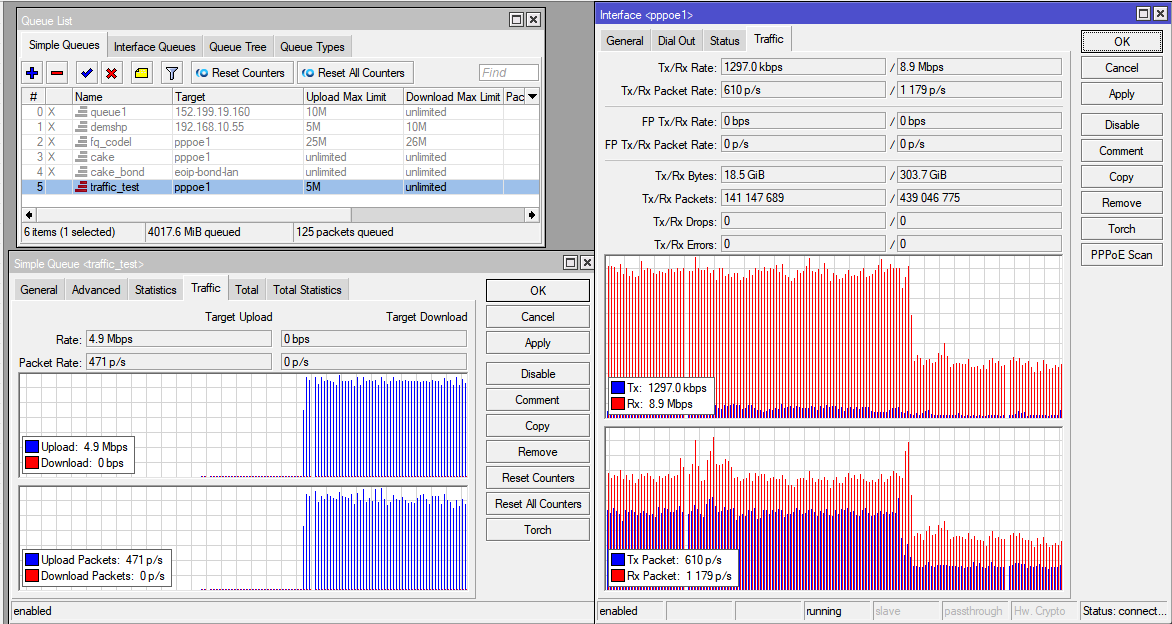The image size is (1172, 624).
Task: Add a new simple queue with plus icon
Action: pos(31,72)
